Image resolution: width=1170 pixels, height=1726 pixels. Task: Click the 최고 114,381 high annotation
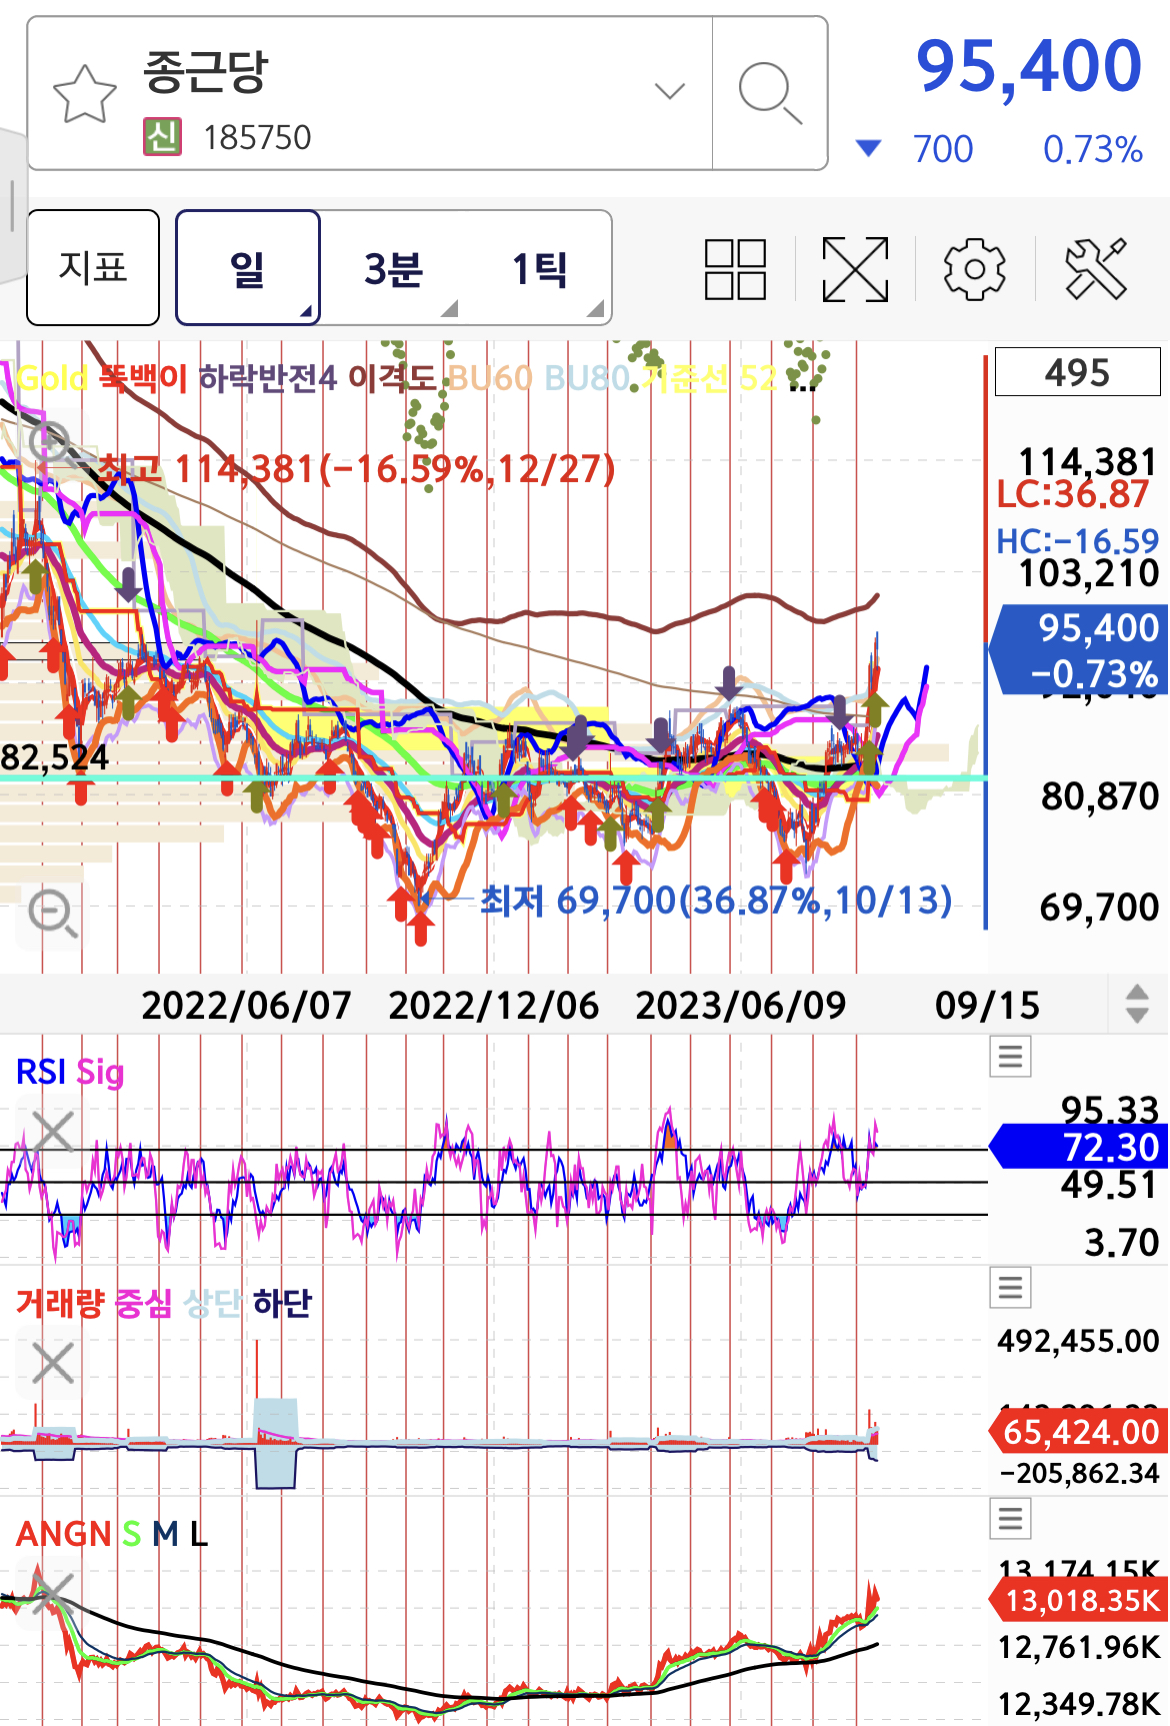358,468
